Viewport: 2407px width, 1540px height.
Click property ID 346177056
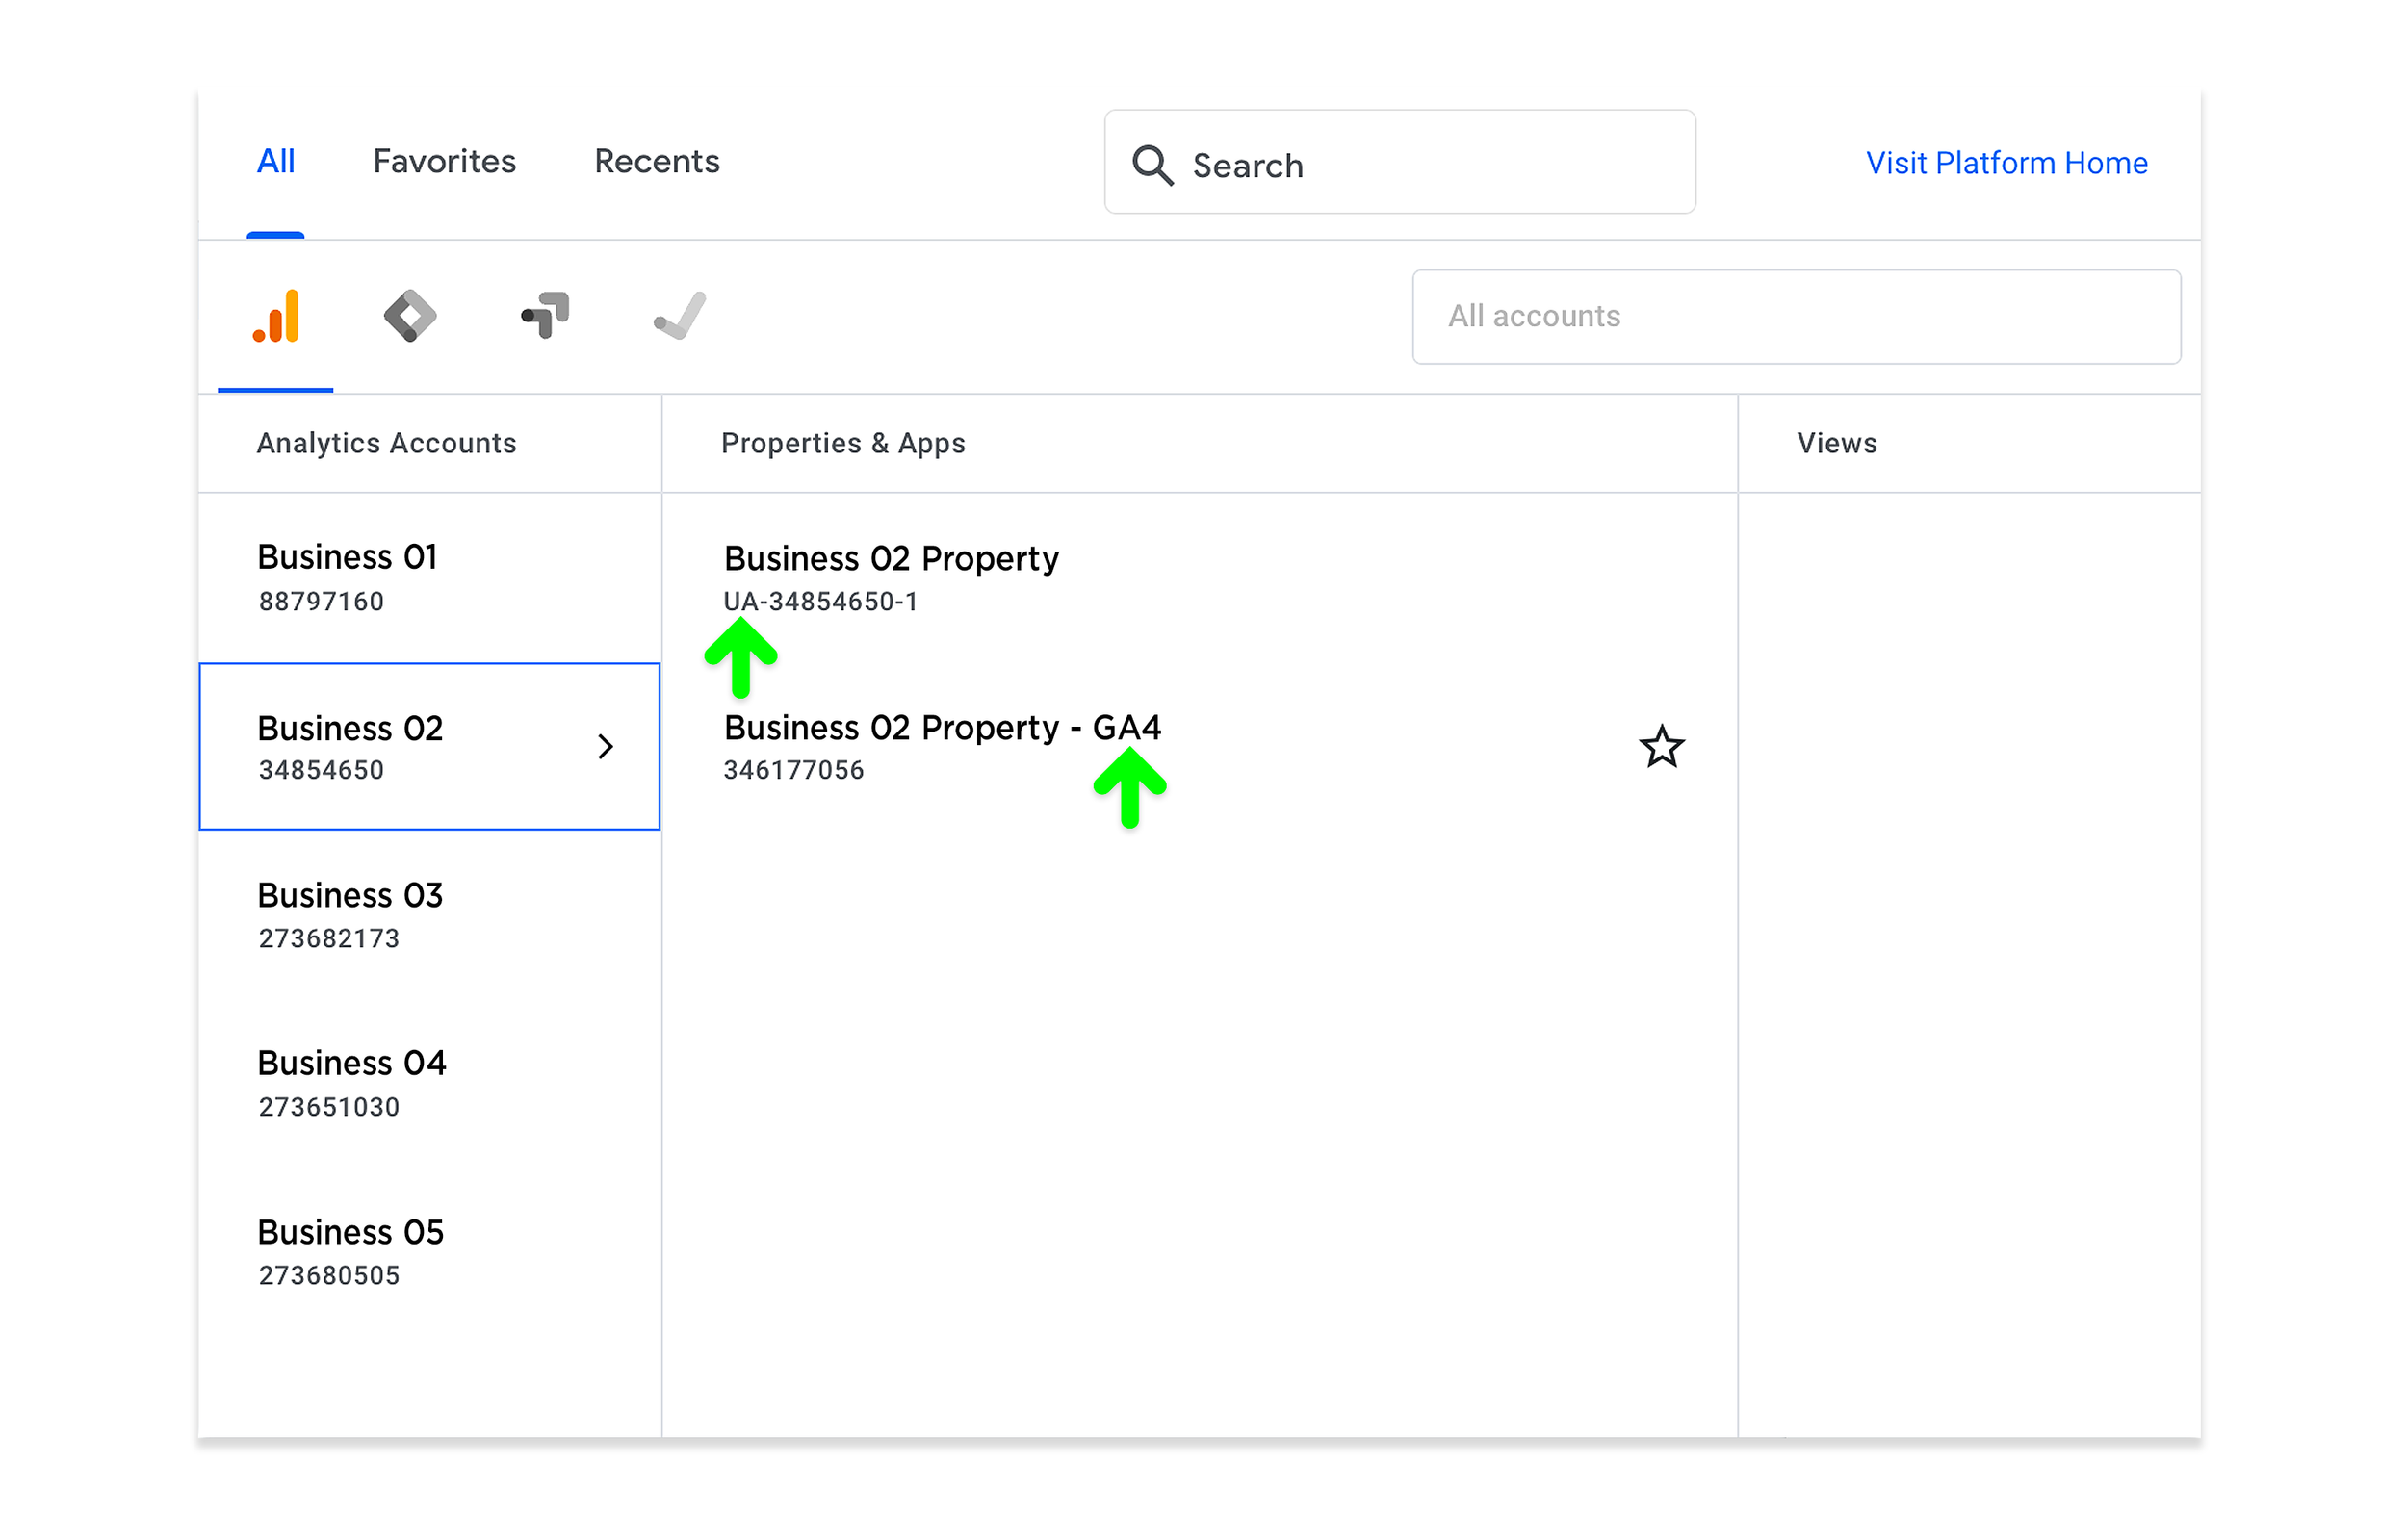pyautogui.click(x=793, y=770)
